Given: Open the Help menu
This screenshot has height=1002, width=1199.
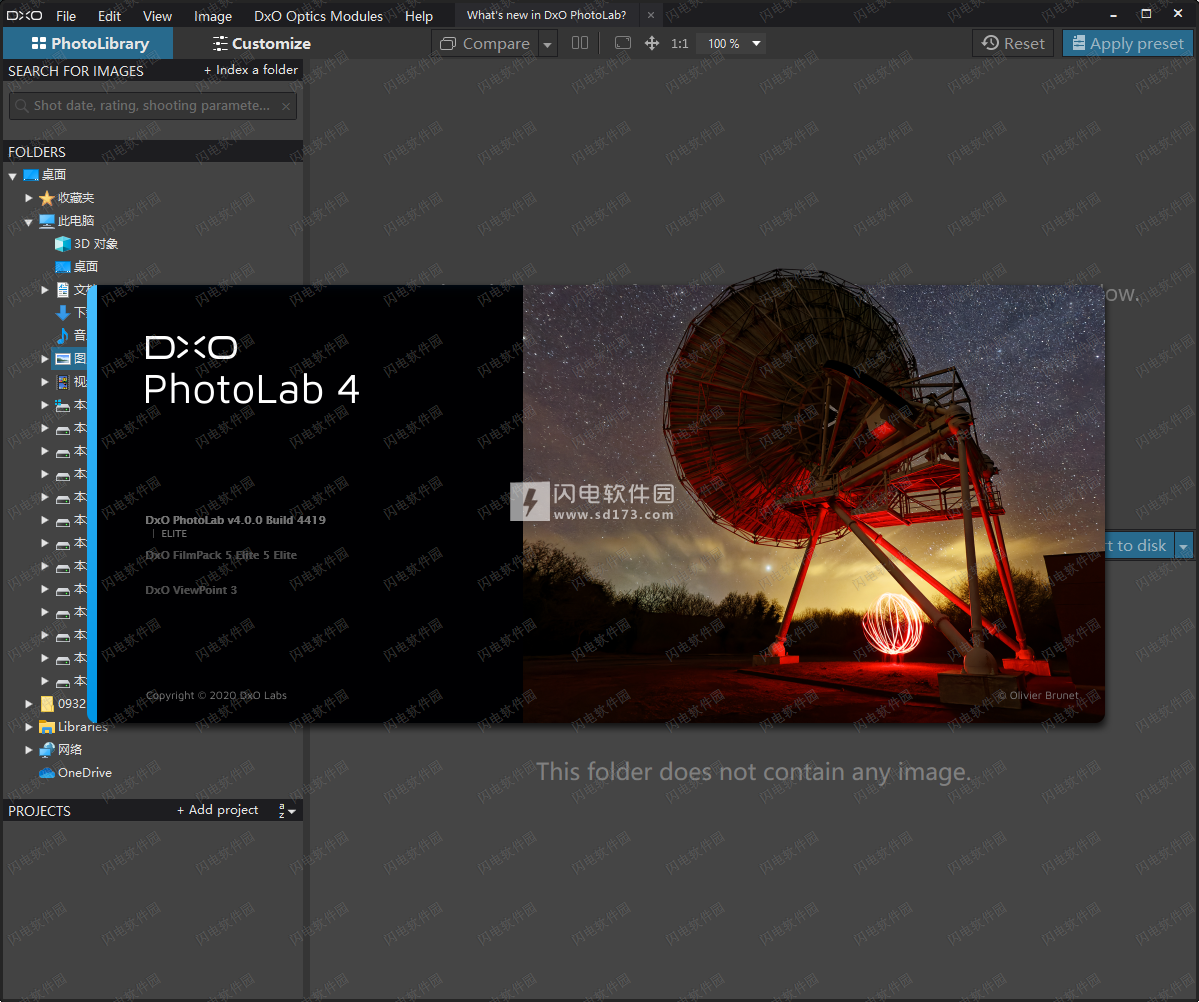Looking at the screenshot, I should pos(418,15).
